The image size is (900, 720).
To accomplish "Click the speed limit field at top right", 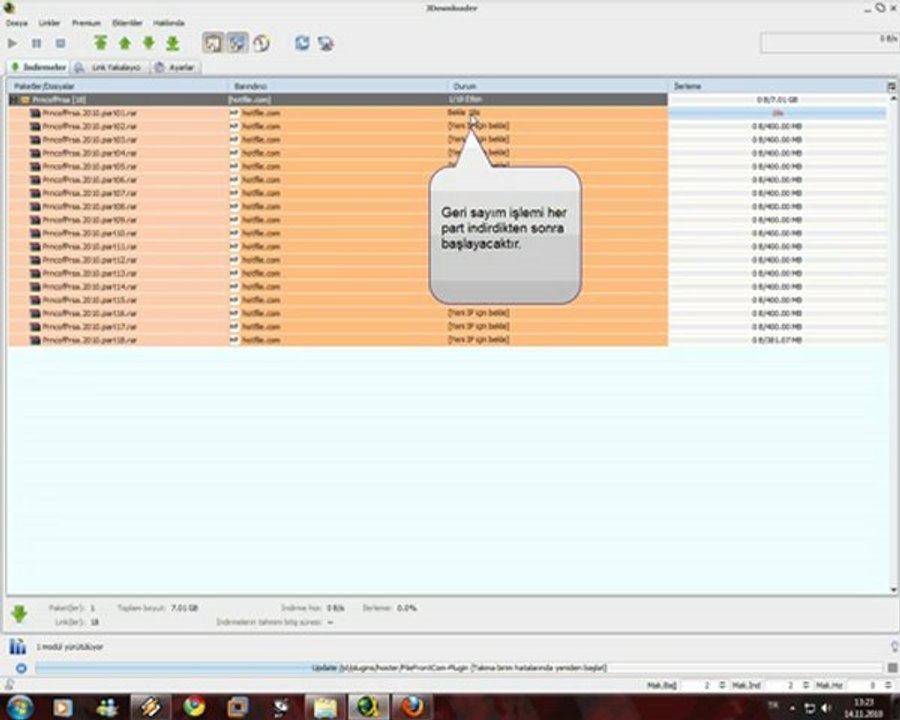I will pos(829,43).
